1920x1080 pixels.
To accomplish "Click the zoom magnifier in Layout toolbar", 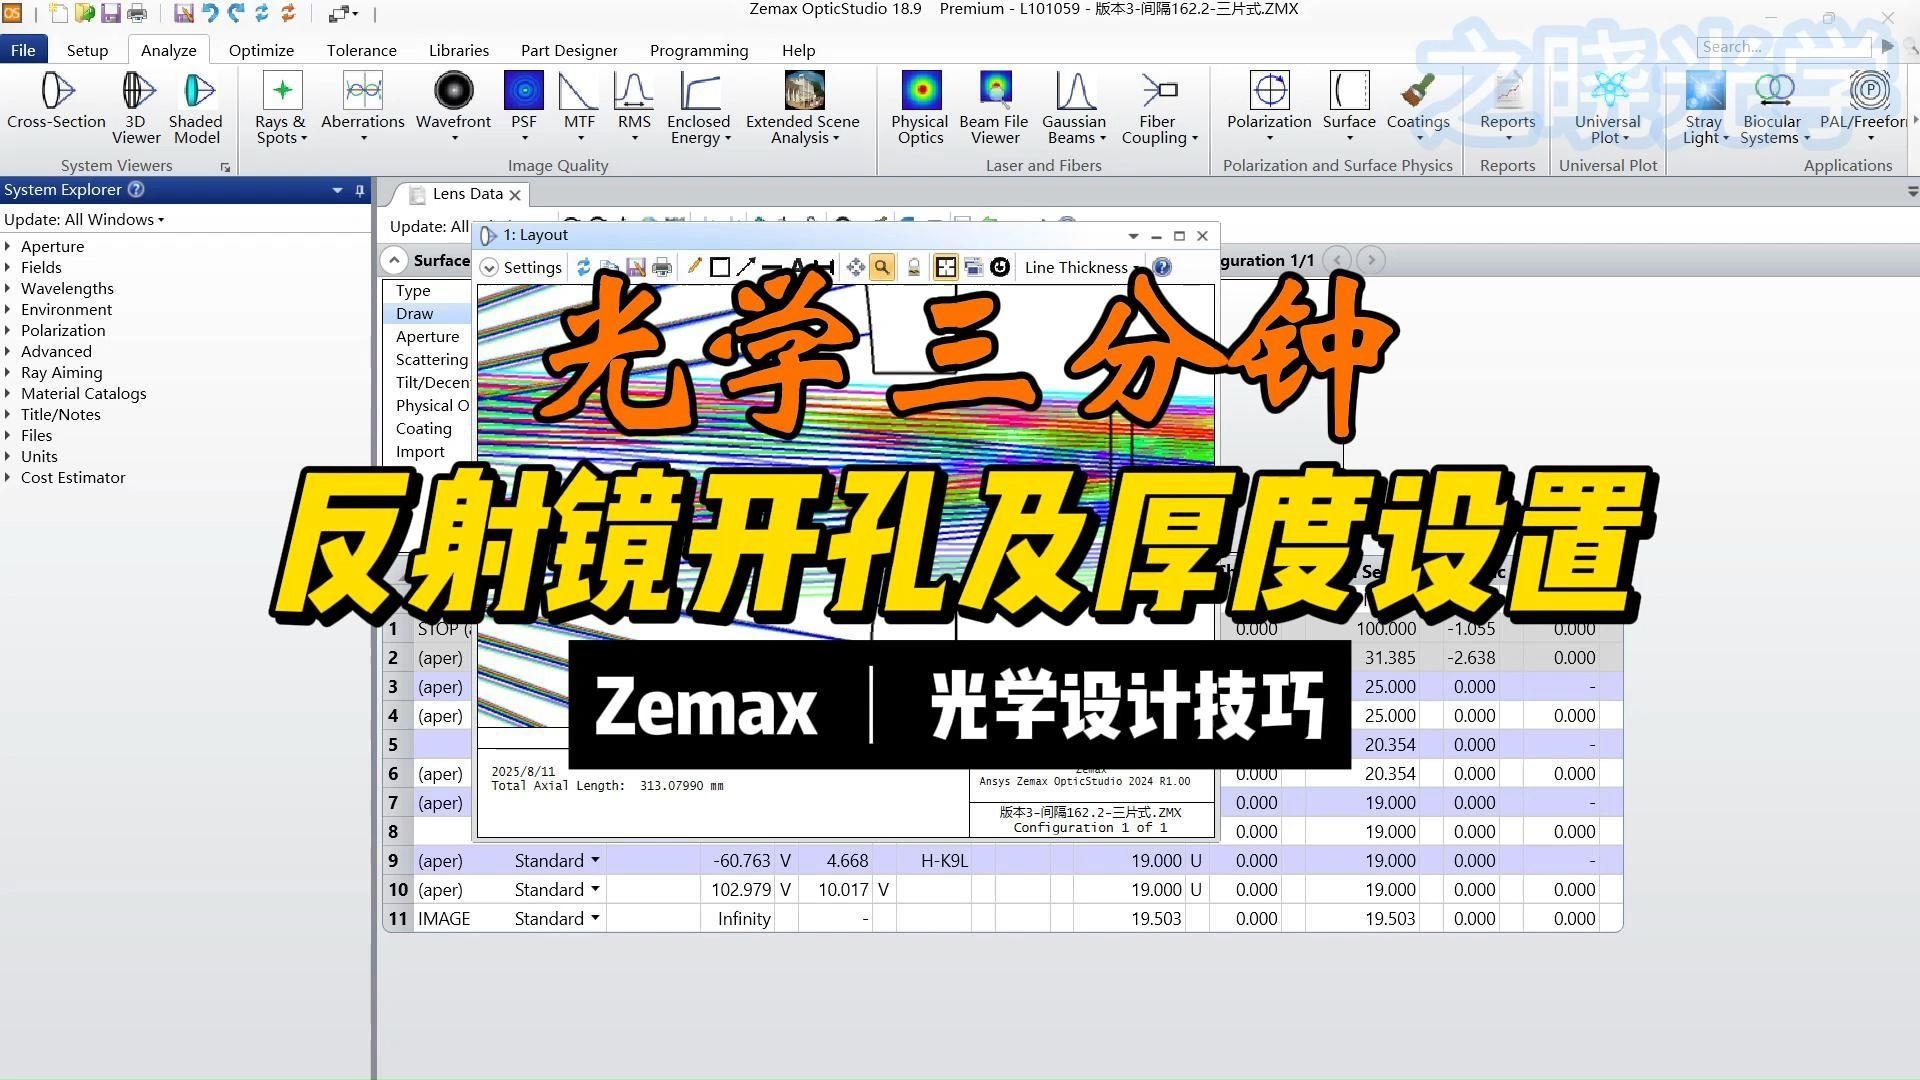I will [881, 267].
